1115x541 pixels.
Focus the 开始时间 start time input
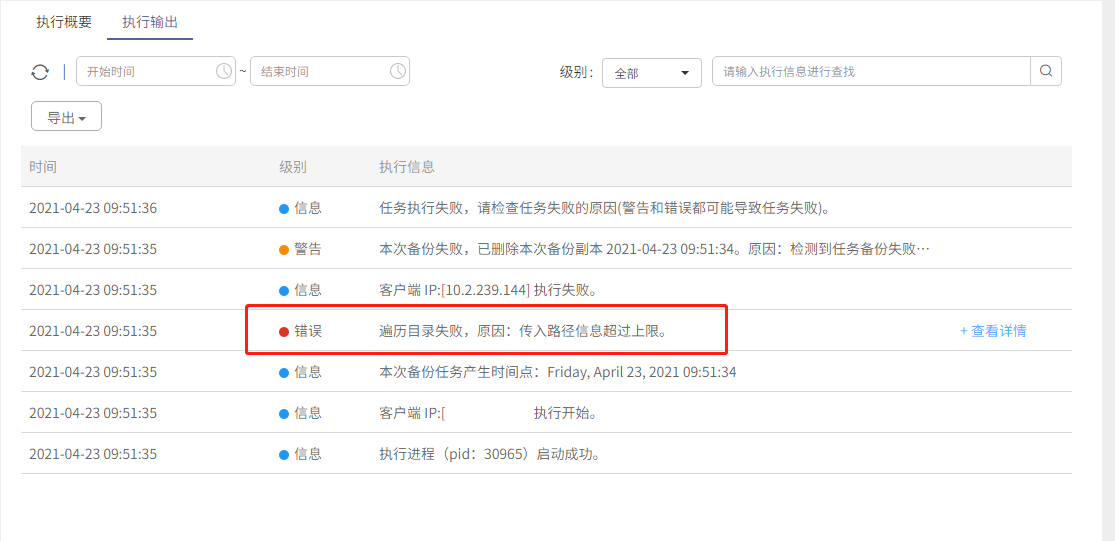point(156,71)
